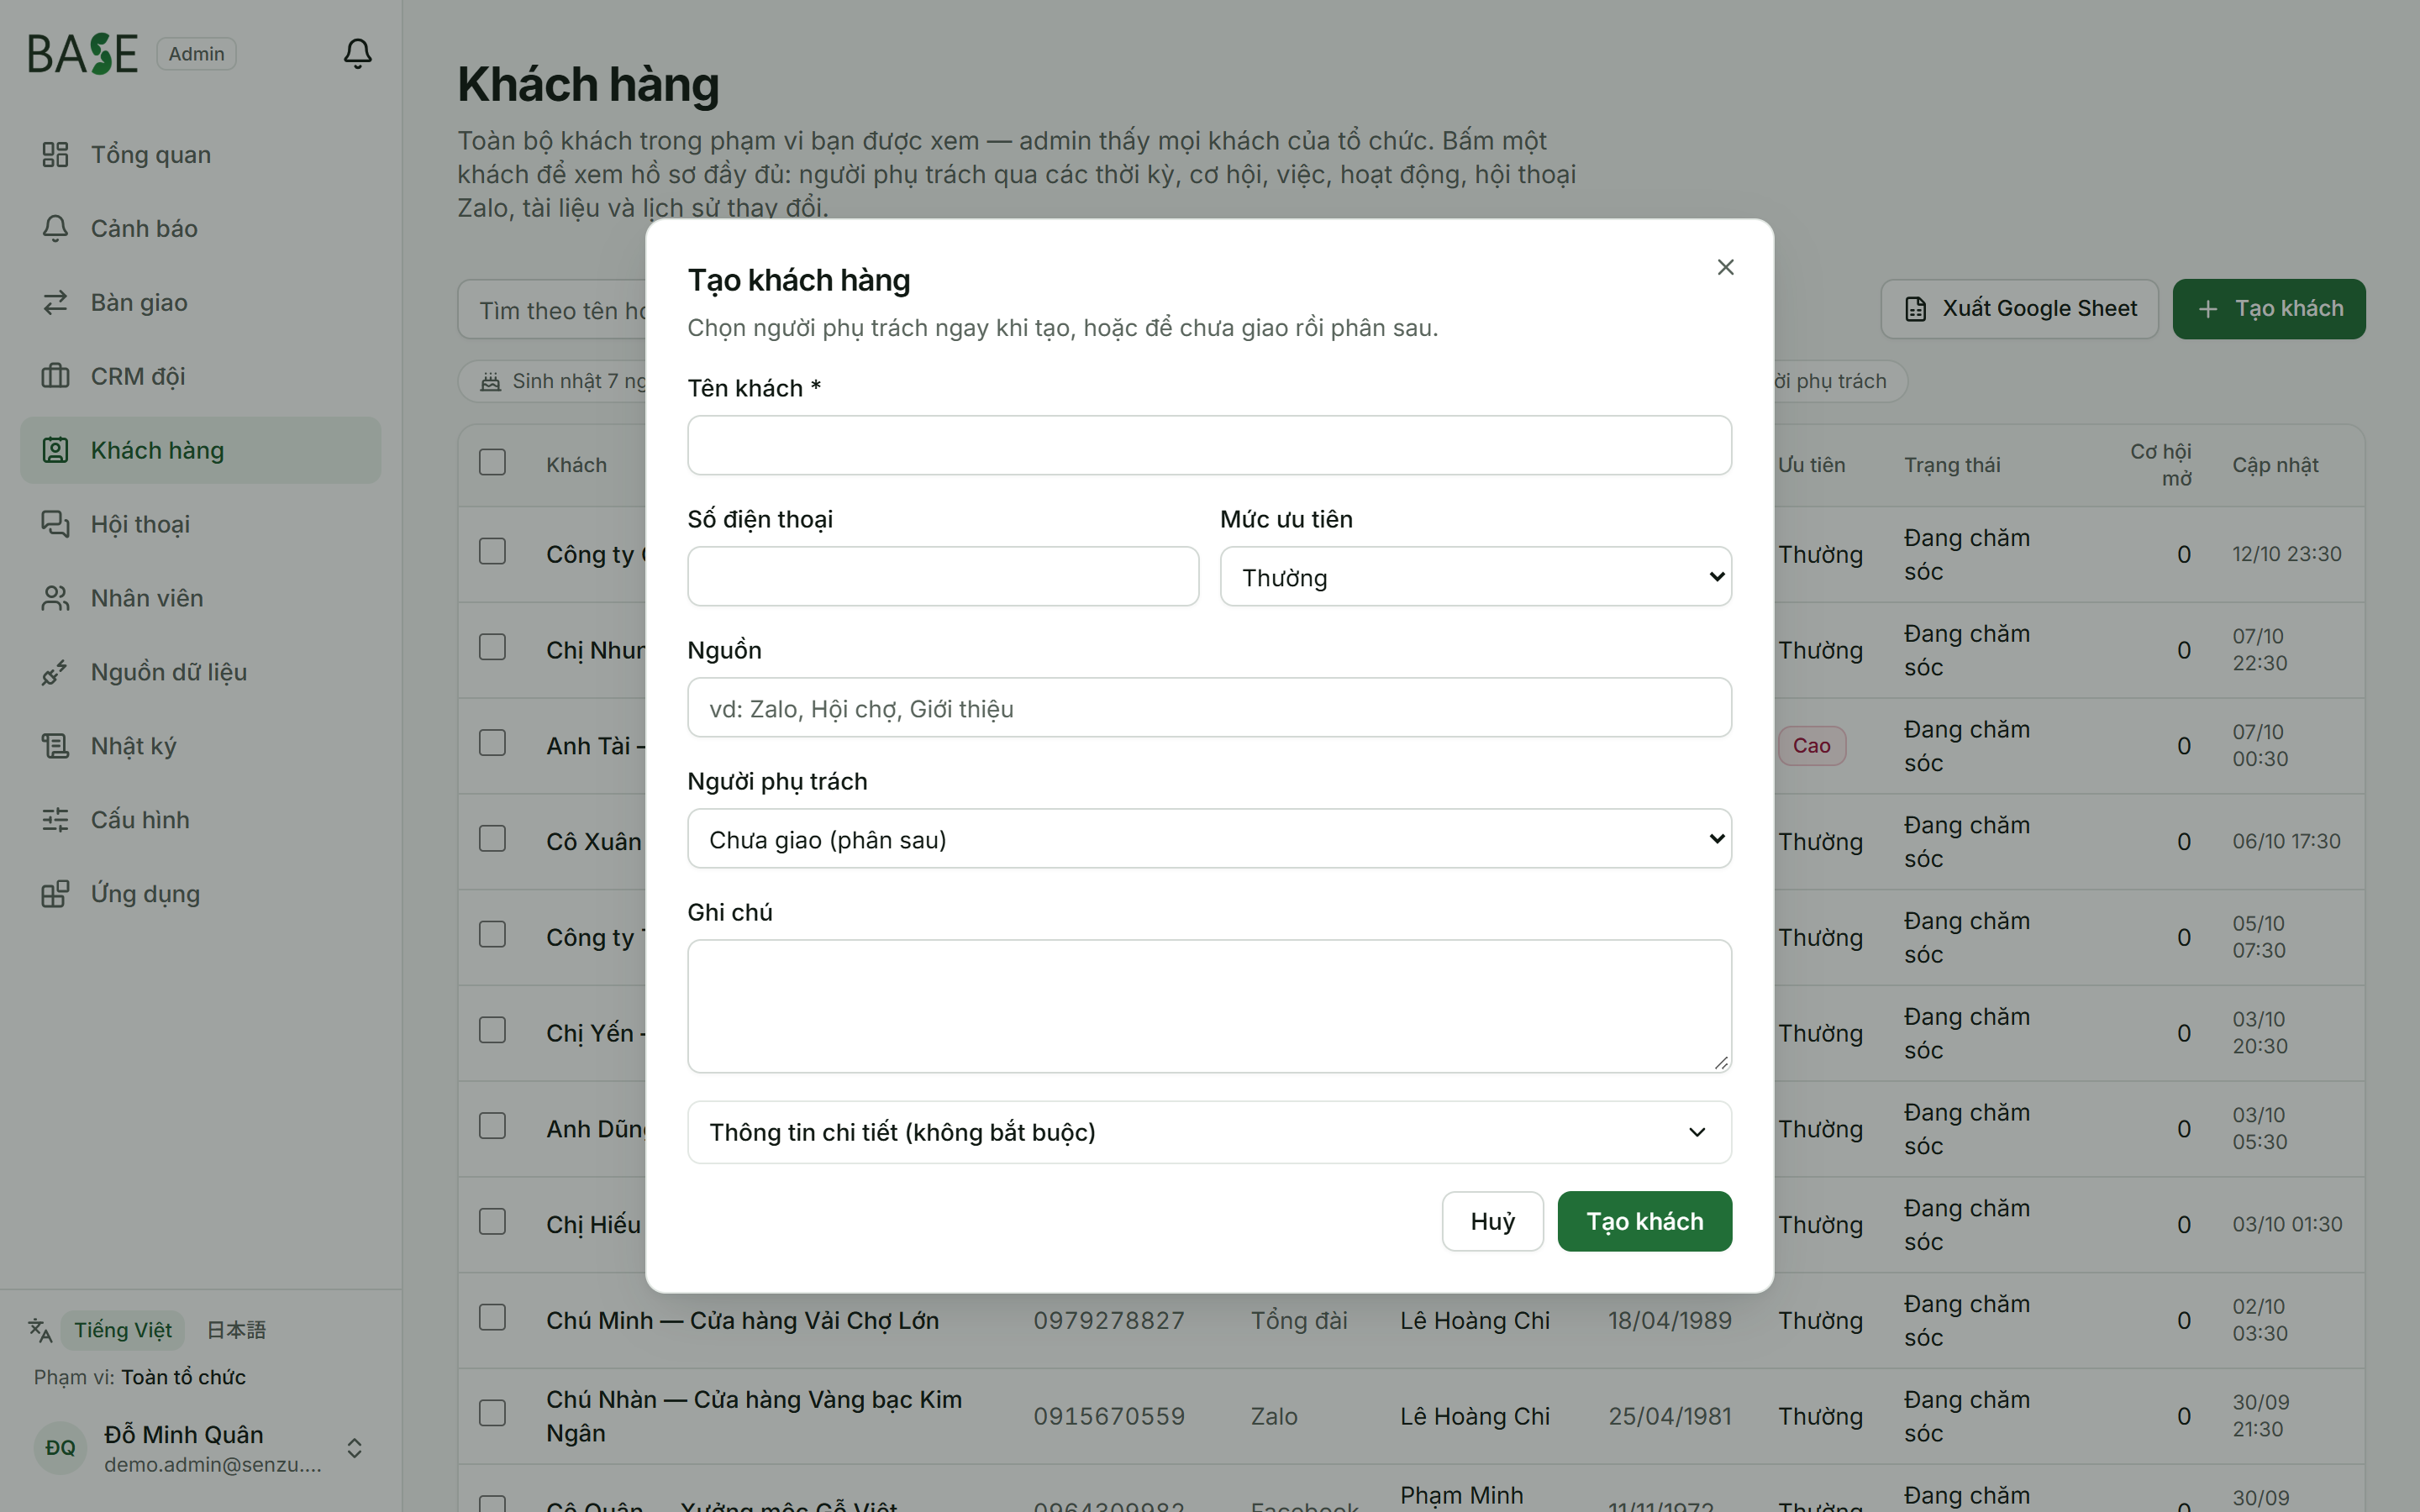Image resolution: width=2420 pixels, height=1512 pixels.
Task: Click the Khách hàng contact icon
Action: tap(55, 450)
